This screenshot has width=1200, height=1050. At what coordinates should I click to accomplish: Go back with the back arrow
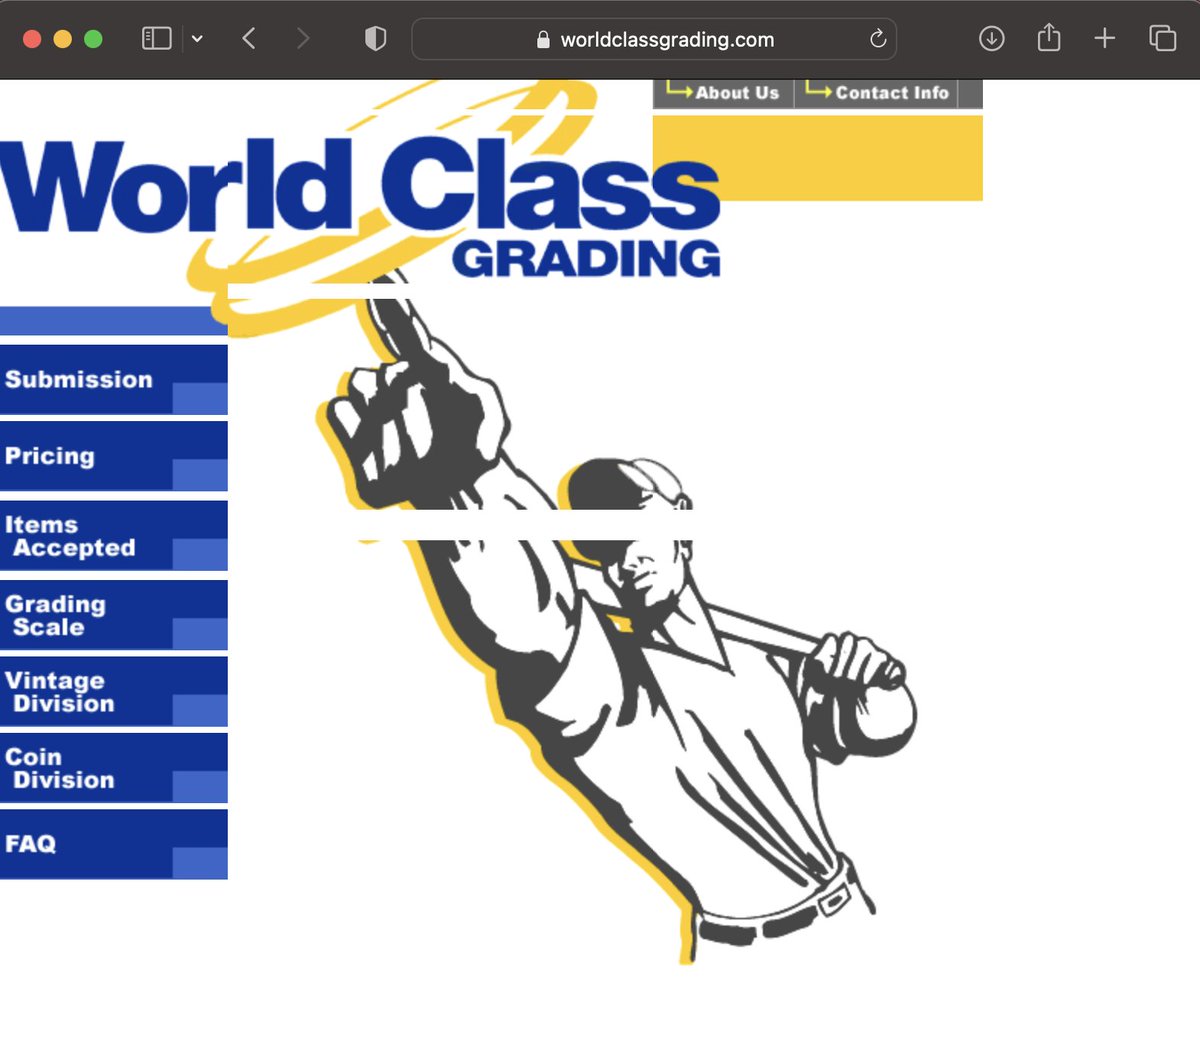tap(249, 39)
